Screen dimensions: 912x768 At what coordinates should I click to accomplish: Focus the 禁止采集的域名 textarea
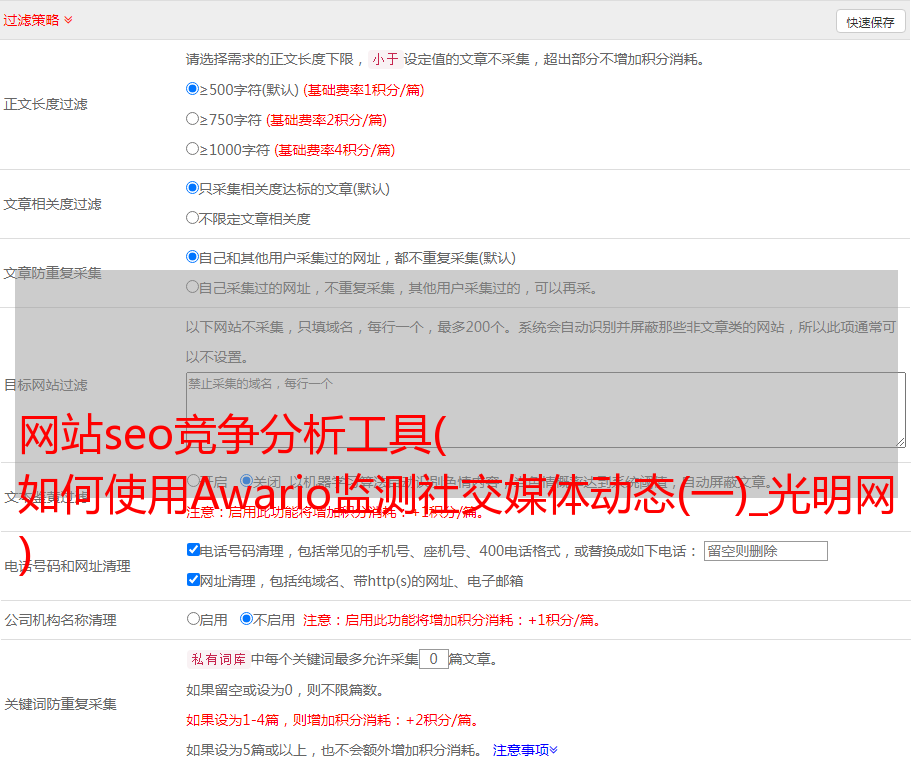point(546,410)
